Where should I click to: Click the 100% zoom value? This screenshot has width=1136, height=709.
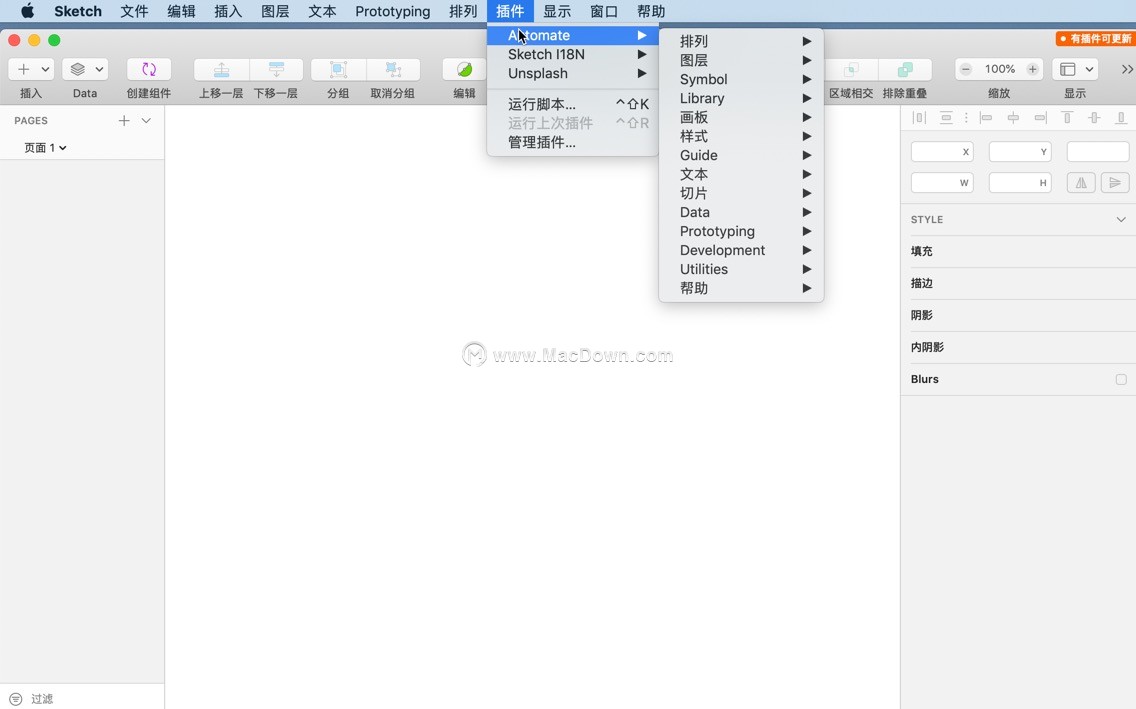999,70
